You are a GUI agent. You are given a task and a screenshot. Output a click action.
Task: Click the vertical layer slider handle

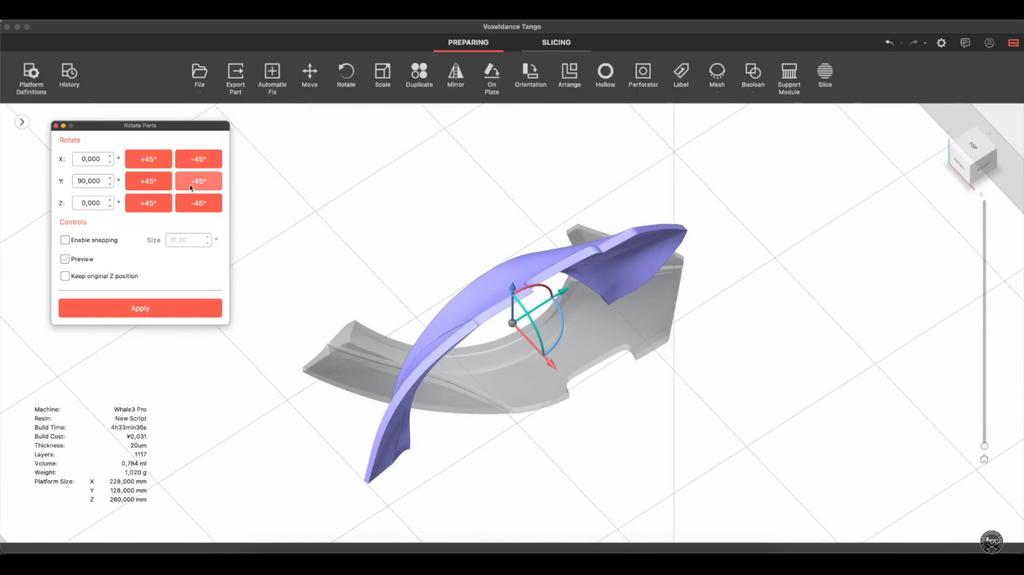tap(984, 446)
